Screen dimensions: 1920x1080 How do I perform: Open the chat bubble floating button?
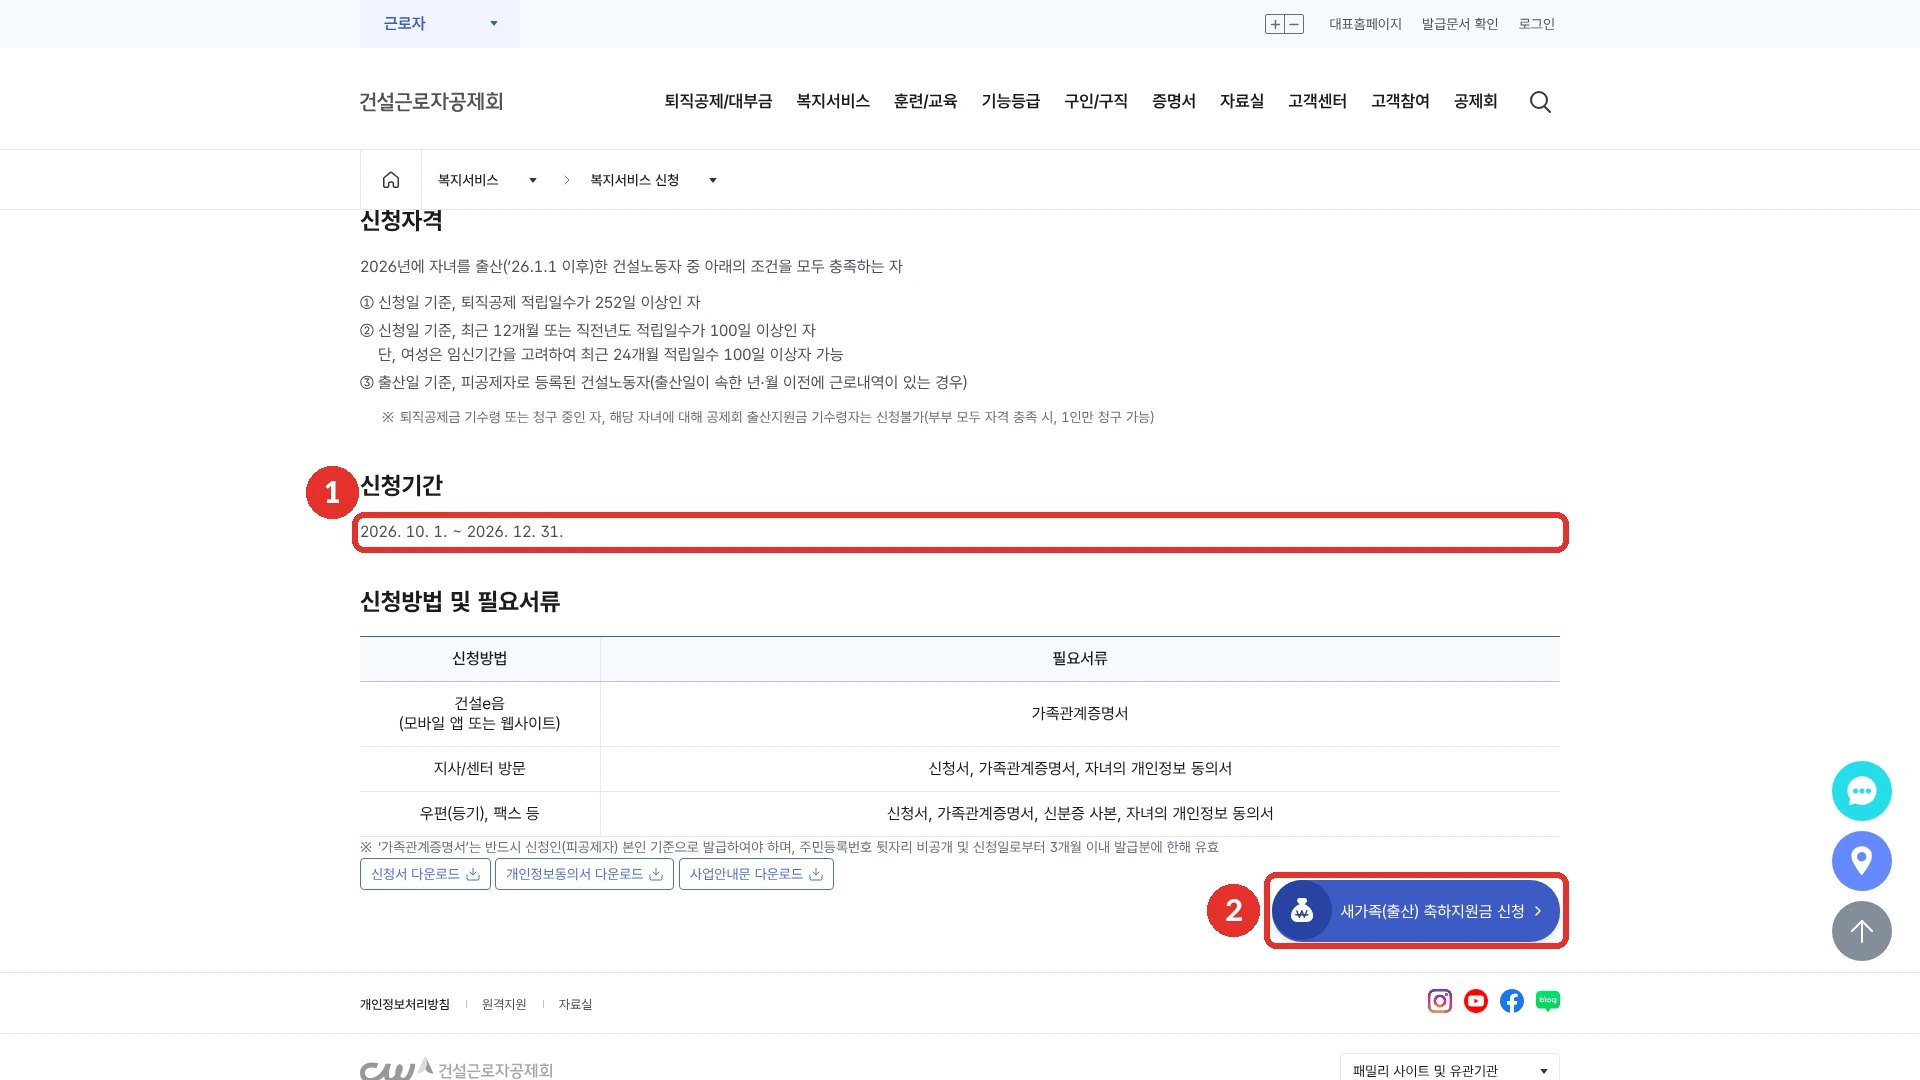[x=1861, y=791]
